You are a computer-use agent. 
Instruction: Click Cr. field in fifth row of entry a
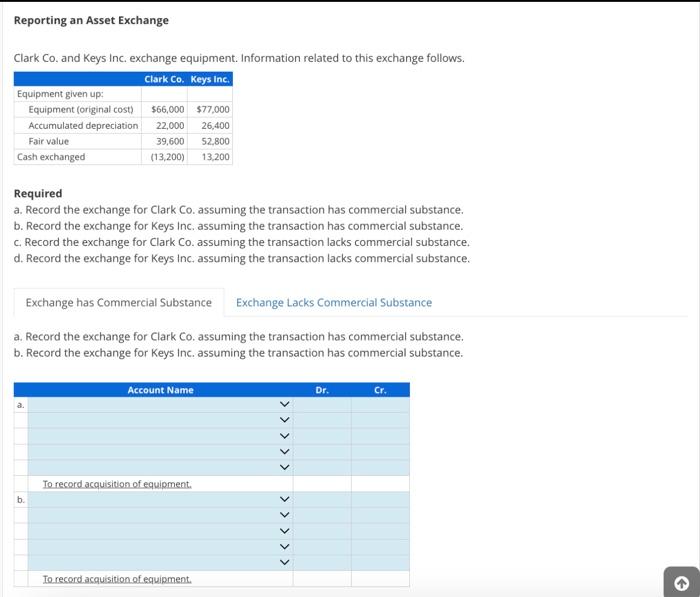[380, 467]
